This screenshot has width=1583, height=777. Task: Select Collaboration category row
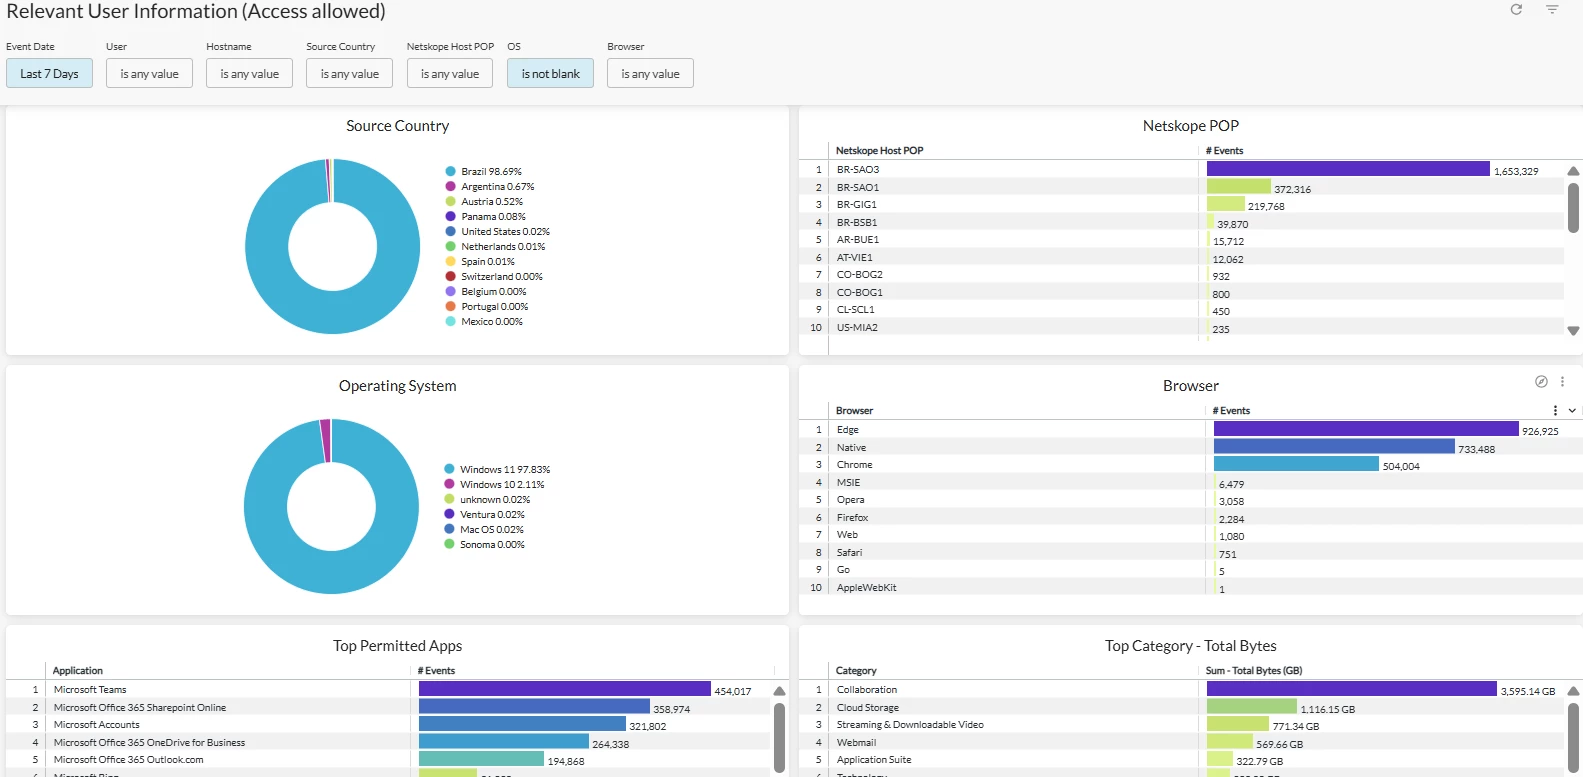click(1182, 689)
